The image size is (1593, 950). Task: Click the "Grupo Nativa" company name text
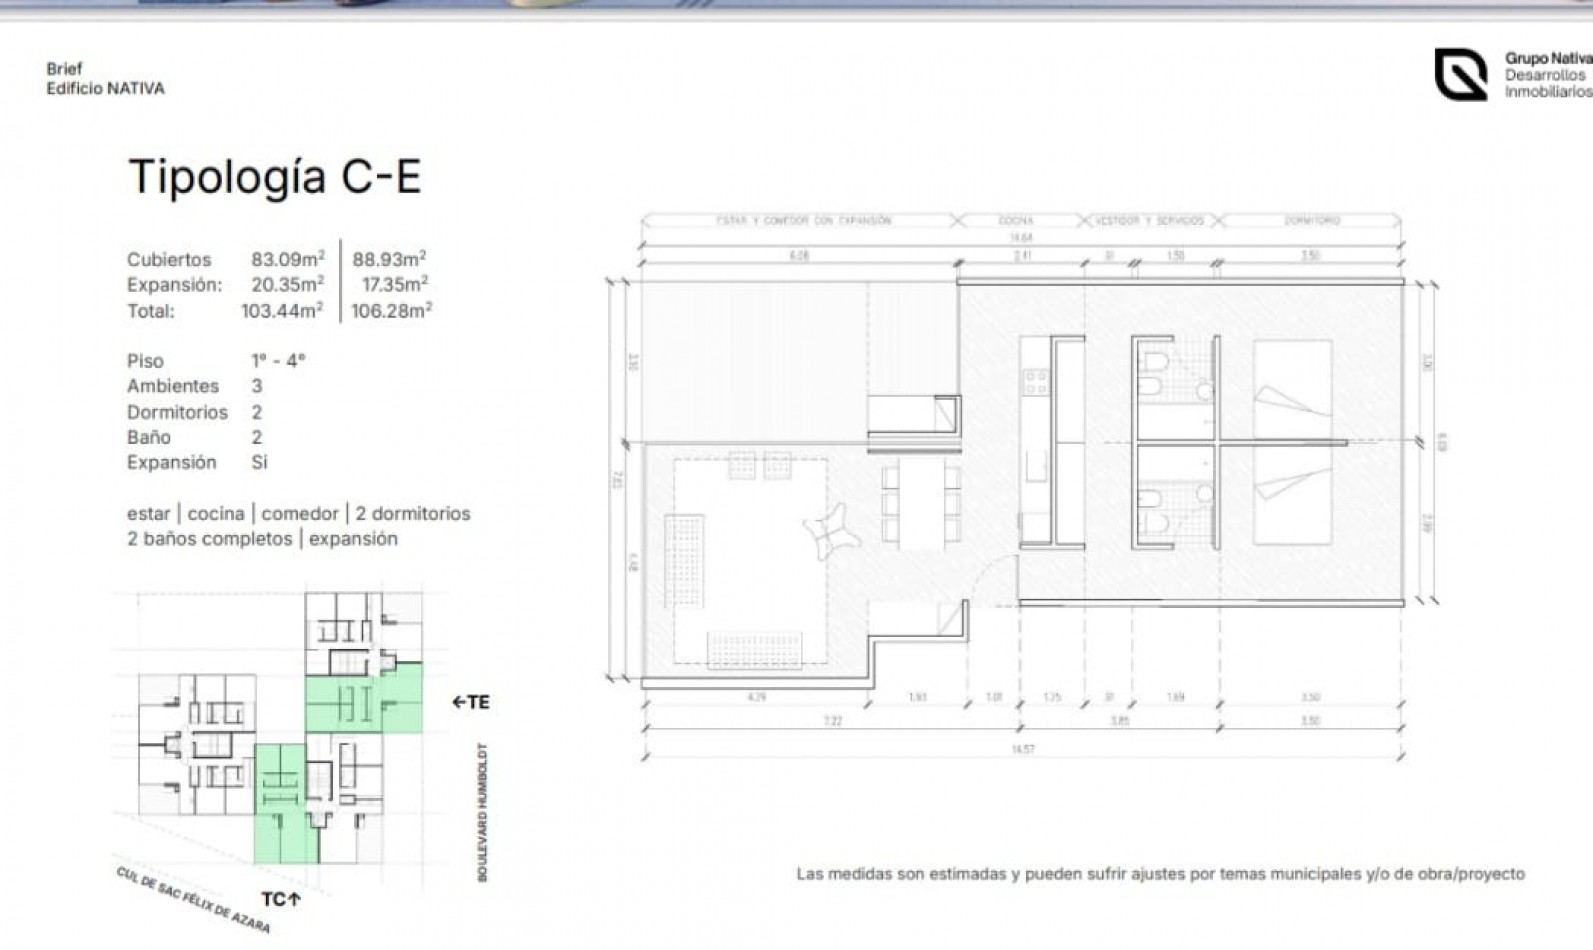click(x=1548, y=58)
